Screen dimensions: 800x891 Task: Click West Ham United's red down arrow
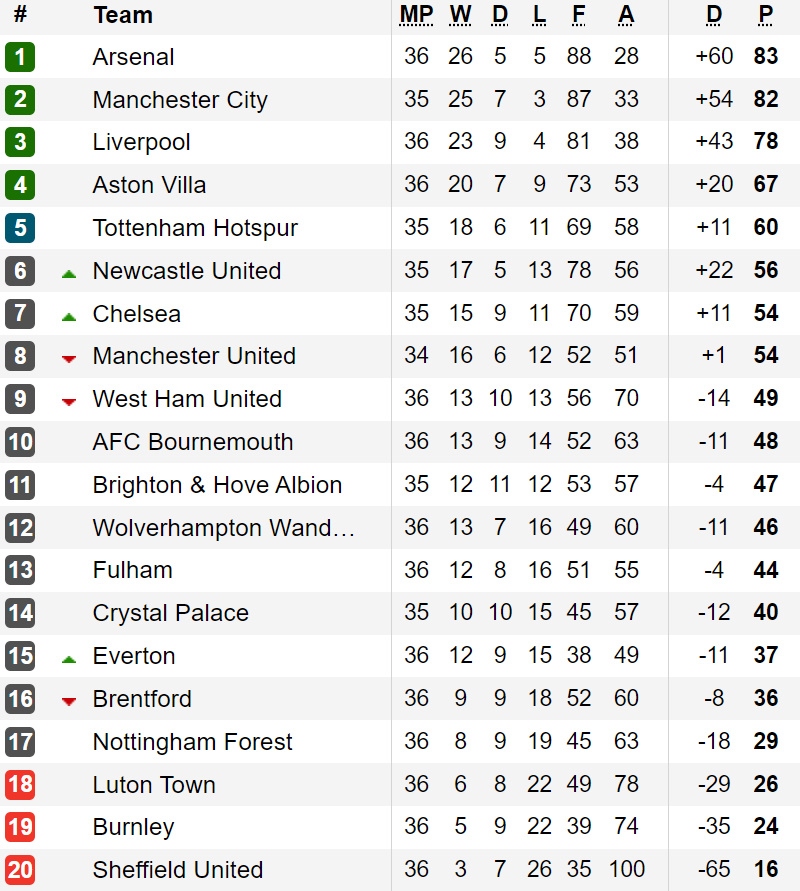69,402
